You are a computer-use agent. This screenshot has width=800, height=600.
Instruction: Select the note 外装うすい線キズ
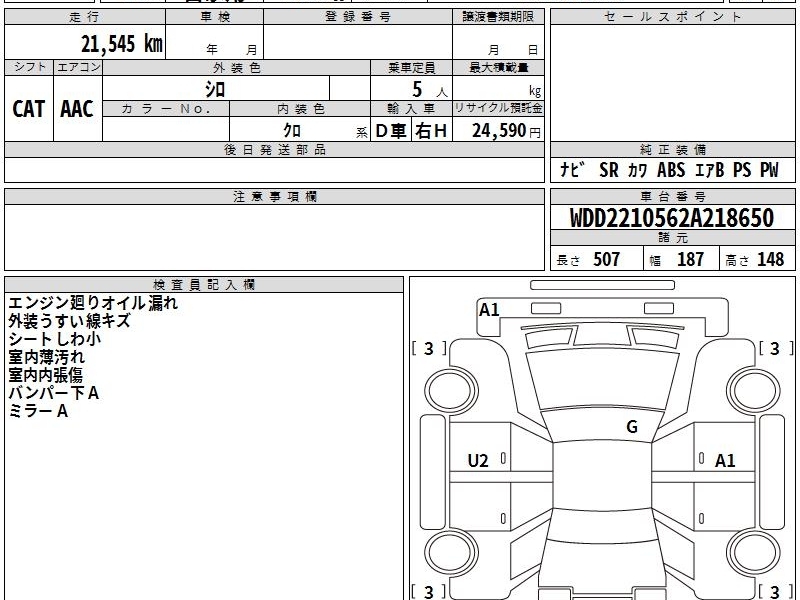coord(69,321)
